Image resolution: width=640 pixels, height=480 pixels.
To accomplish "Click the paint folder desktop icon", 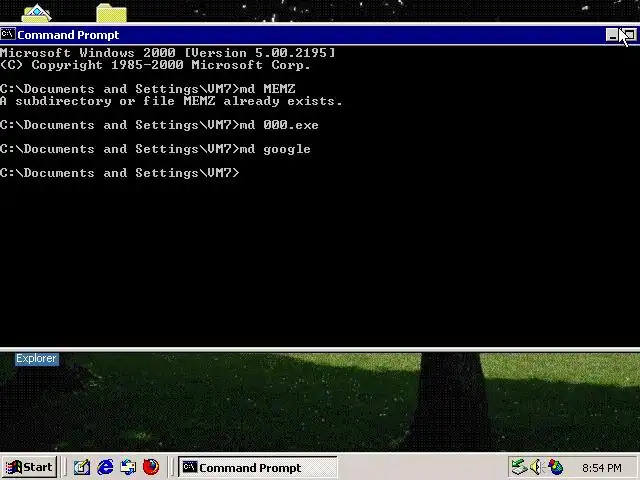I will (x=36, y=13).
